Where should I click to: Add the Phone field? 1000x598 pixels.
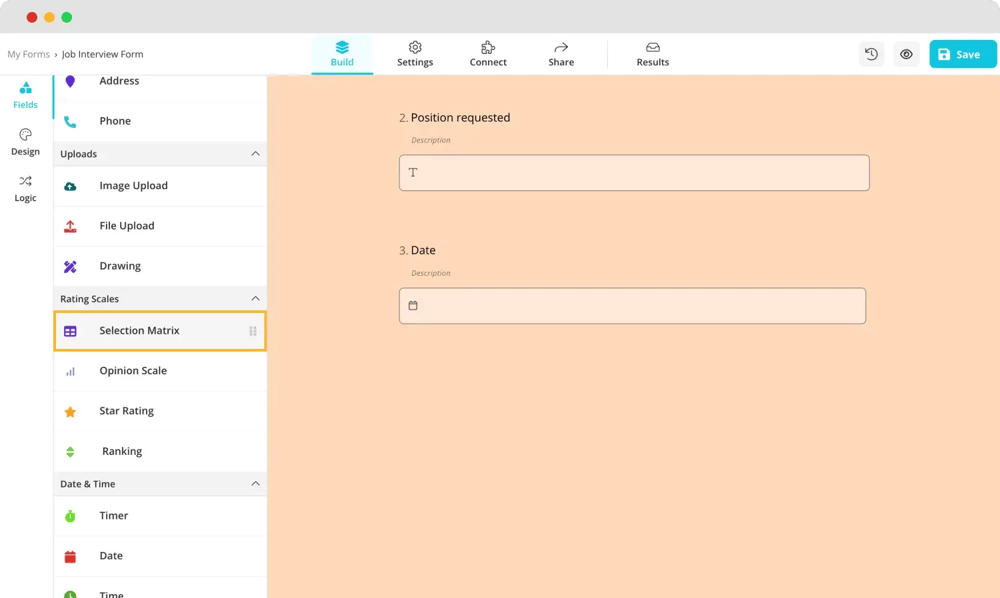pyautogui.click(x=115, y=121)
